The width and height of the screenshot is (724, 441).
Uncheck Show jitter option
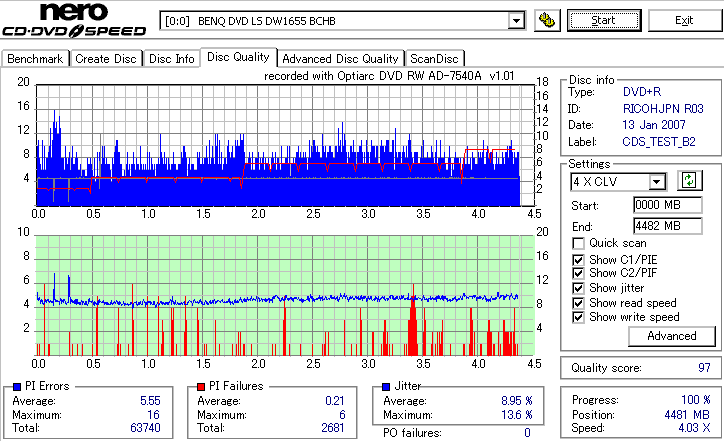click(578, 288)
